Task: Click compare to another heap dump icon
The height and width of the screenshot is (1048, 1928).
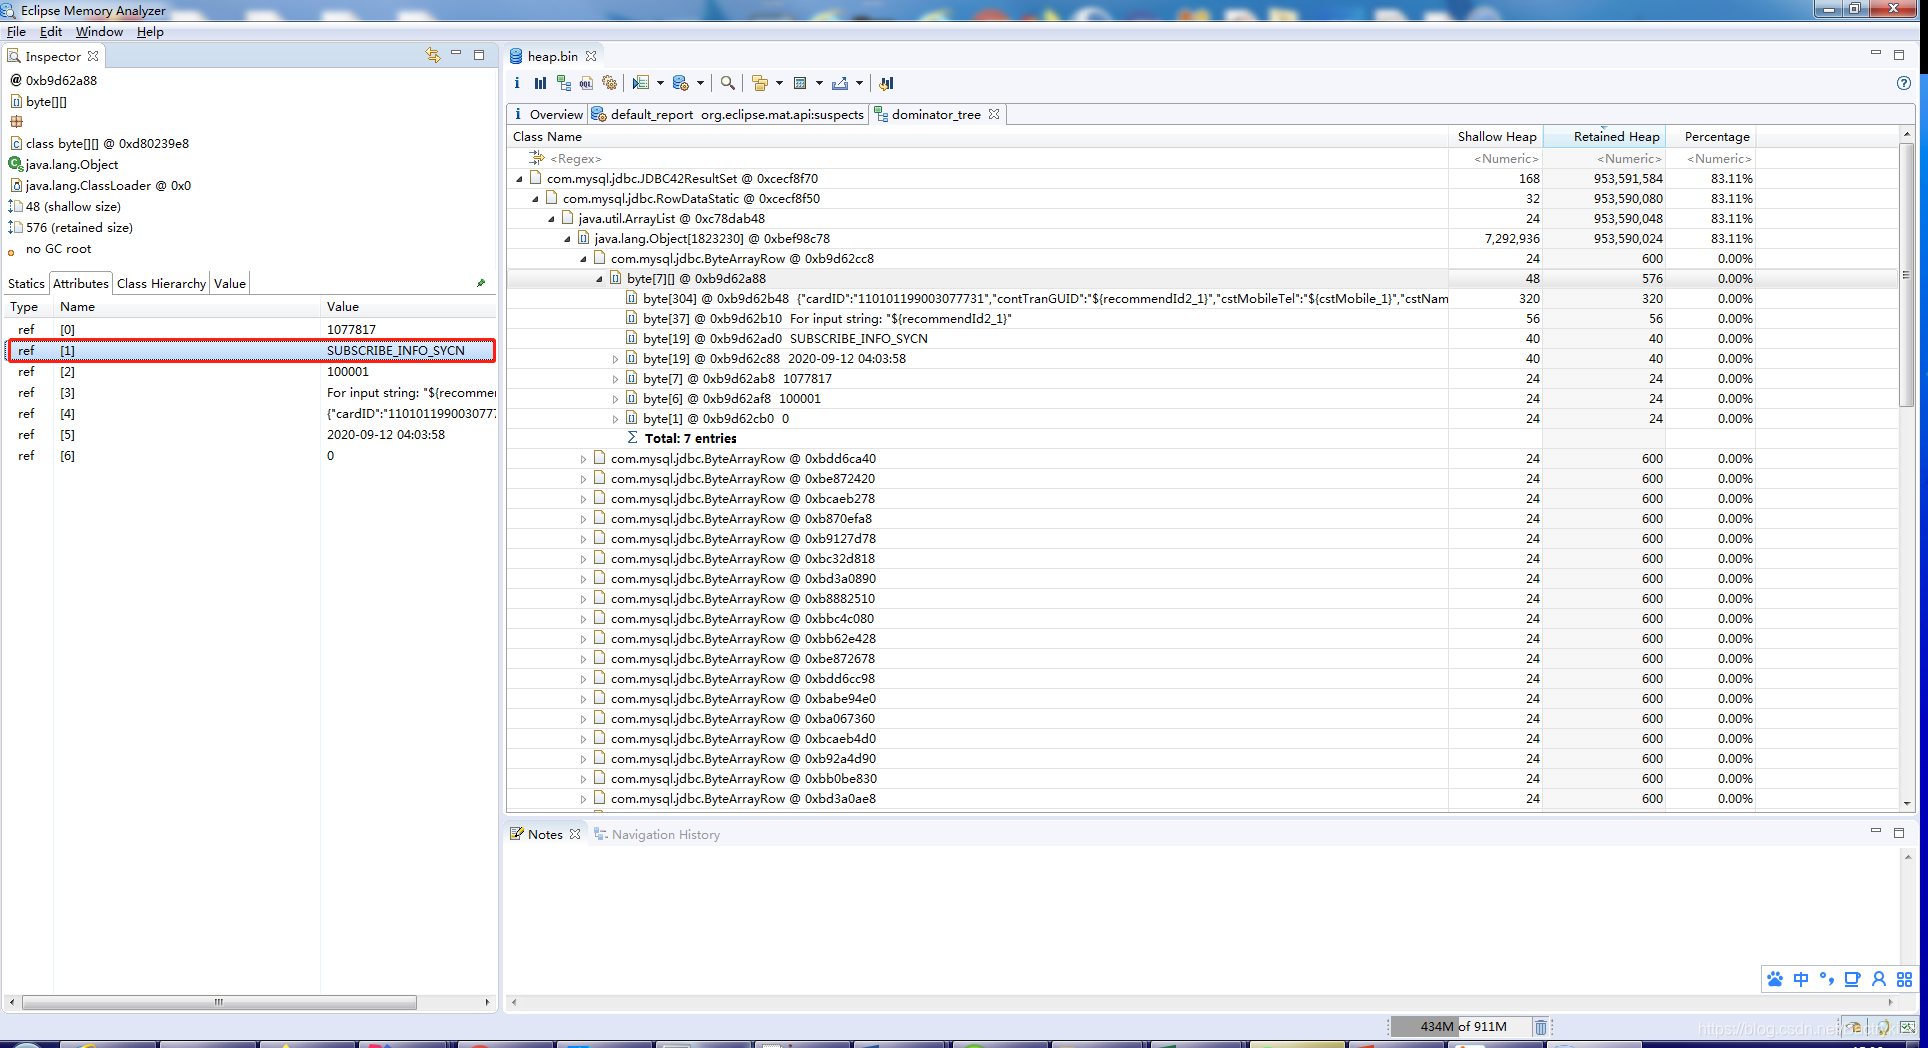Action: tap(886, 83)
